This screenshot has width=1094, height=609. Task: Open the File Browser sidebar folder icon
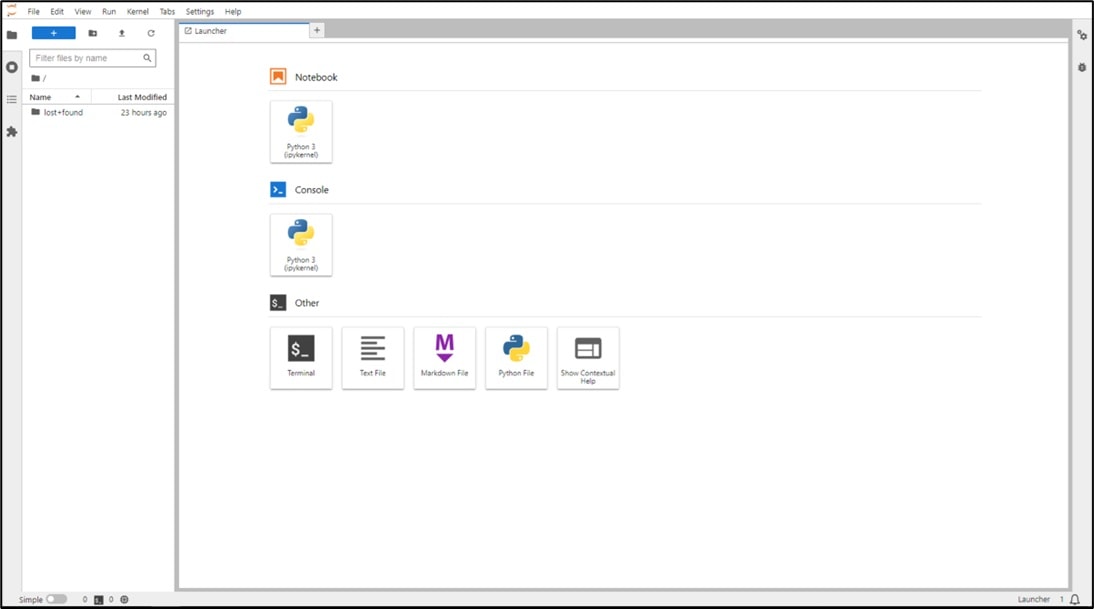(12, 35)
